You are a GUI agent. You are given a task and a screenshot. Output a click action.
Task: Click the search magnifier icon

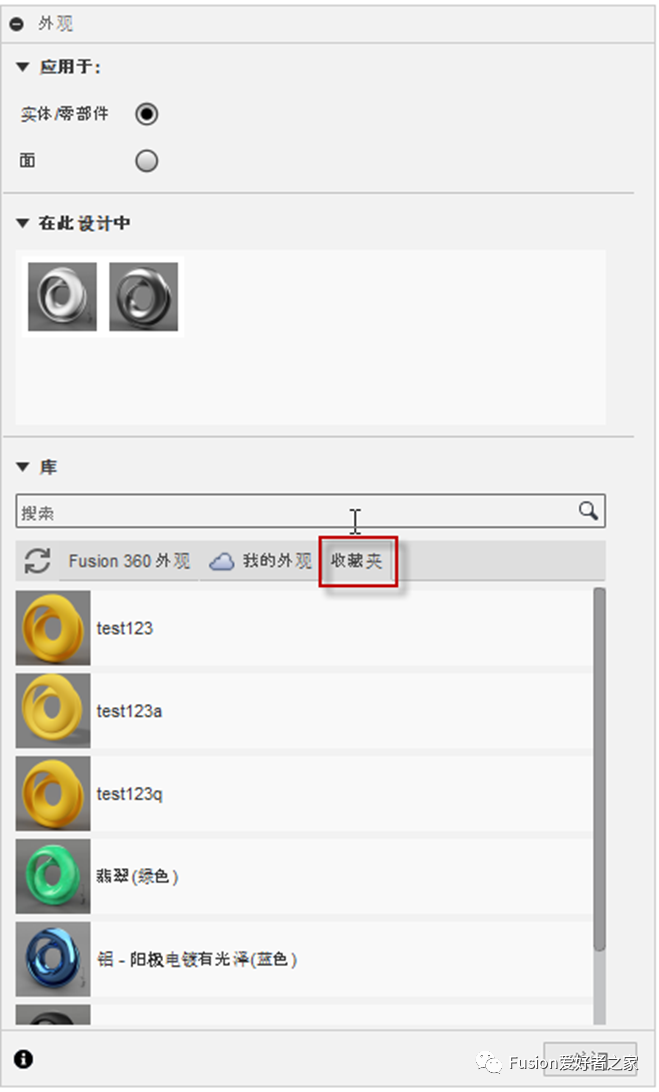(589, 511)
